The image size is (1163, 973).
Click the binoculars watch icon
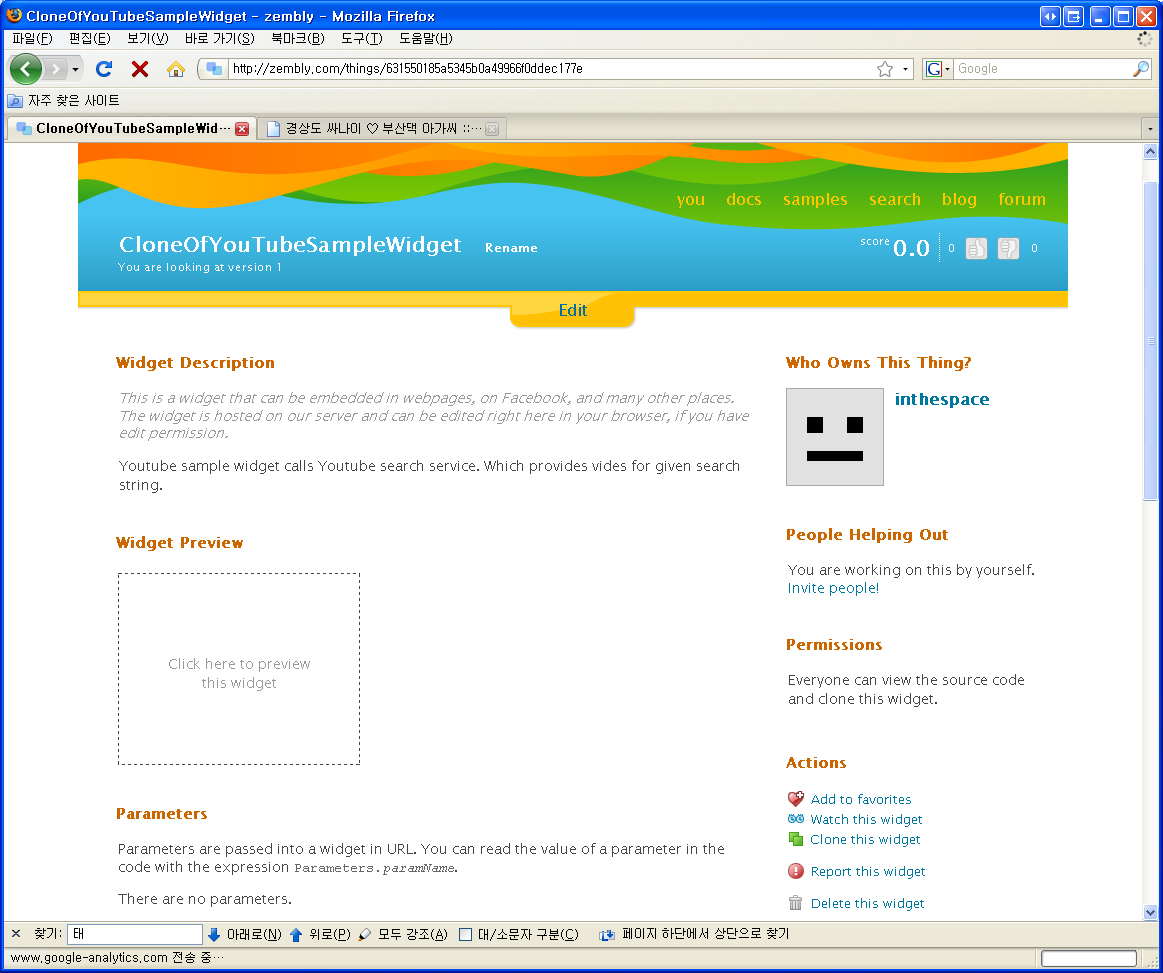[x=796, y=819]
